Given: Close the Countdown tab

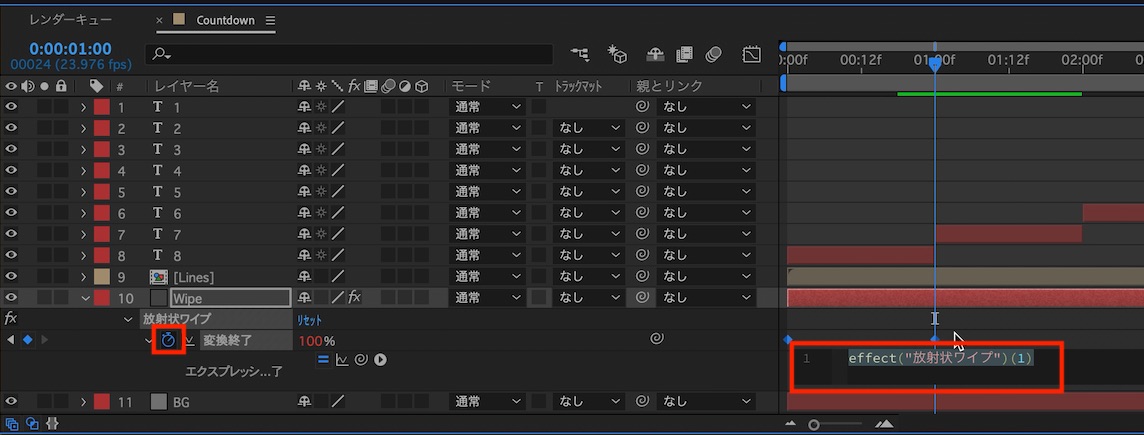Looking at the screenshot, I should [160, 20].
